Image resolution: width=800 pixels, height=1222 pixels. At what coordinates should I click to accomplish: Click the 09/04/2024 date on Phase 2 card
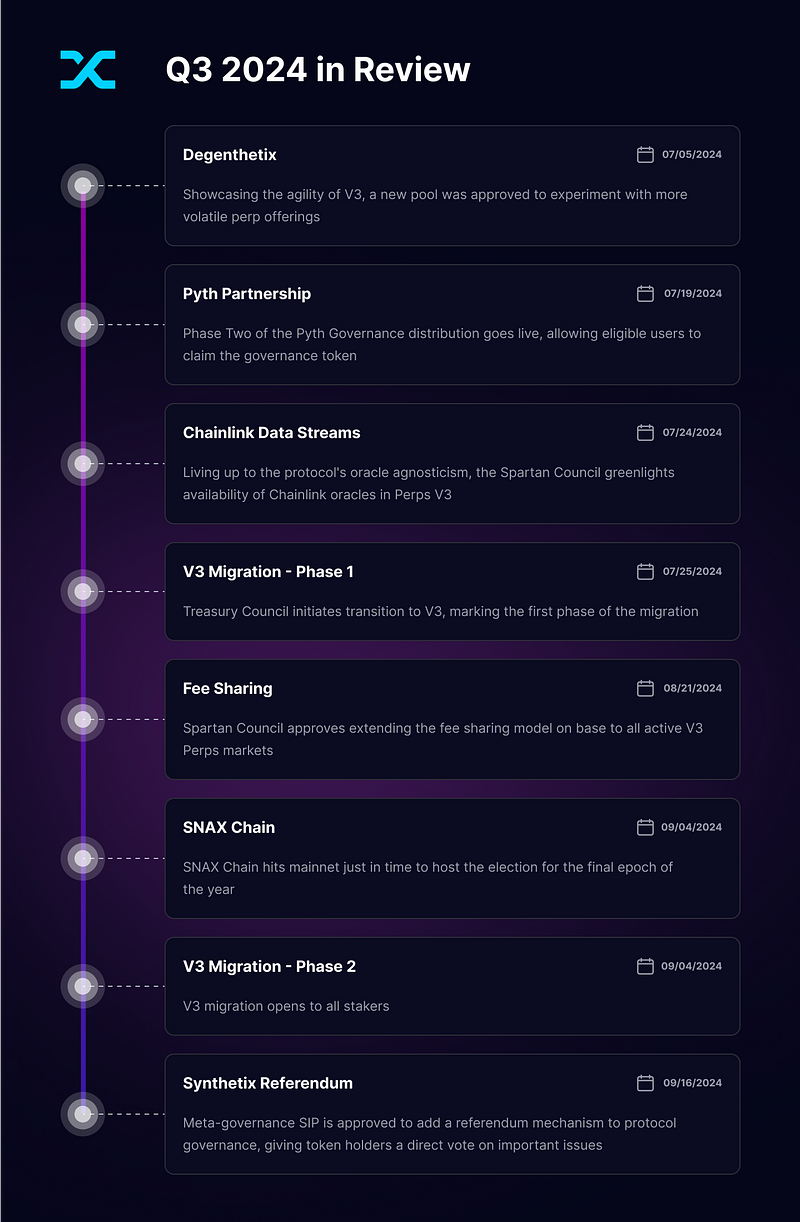pyautogui.click(x=691, y=967)
